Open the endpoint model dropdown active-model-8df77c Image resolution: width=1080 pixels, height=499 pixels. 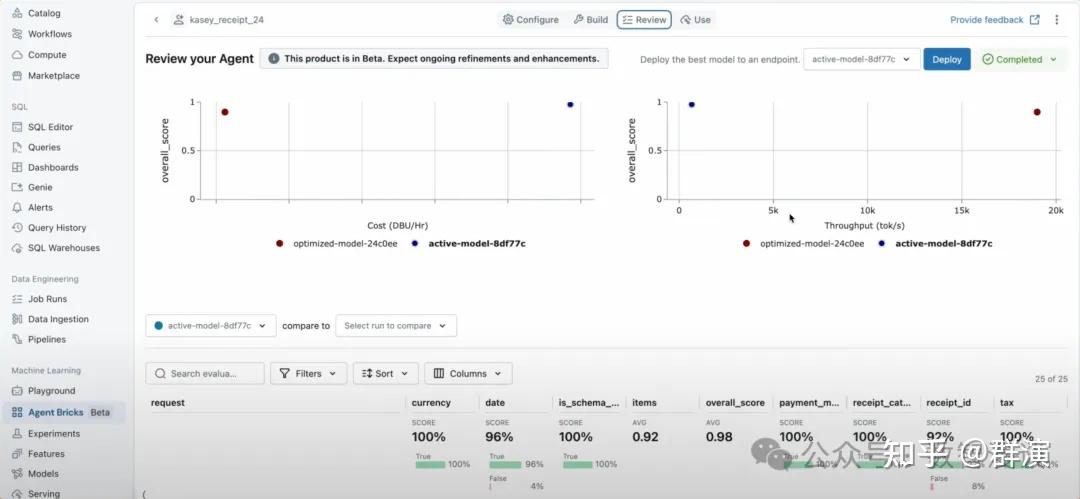[x=861, y=60]
